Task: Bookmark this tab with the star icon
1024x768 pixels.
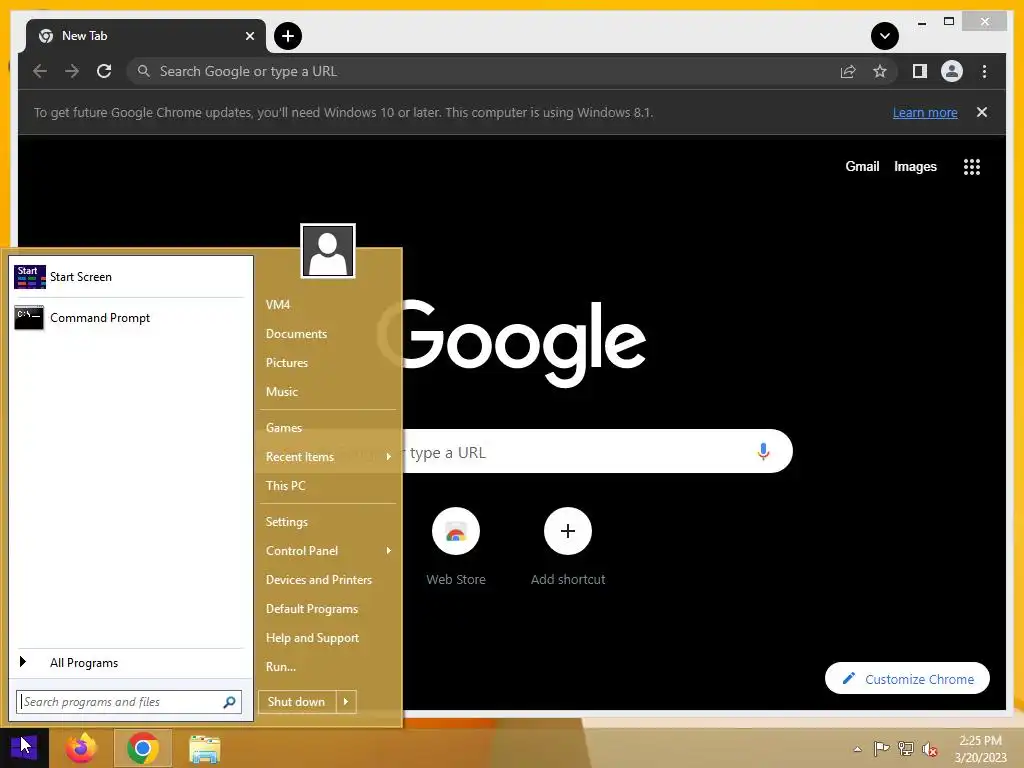Action: tap(880, 71)
